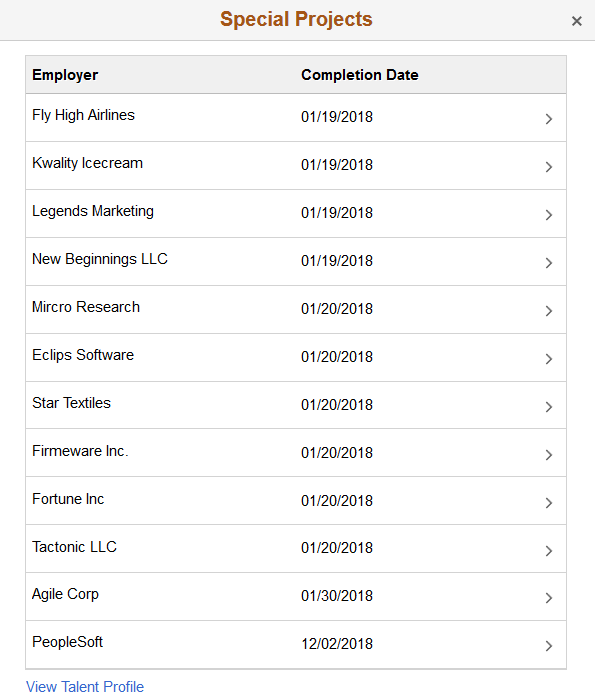Viewport: 595px width, 700px height.
Task: Sort by Completion Date column header
Action: [360, 75]
